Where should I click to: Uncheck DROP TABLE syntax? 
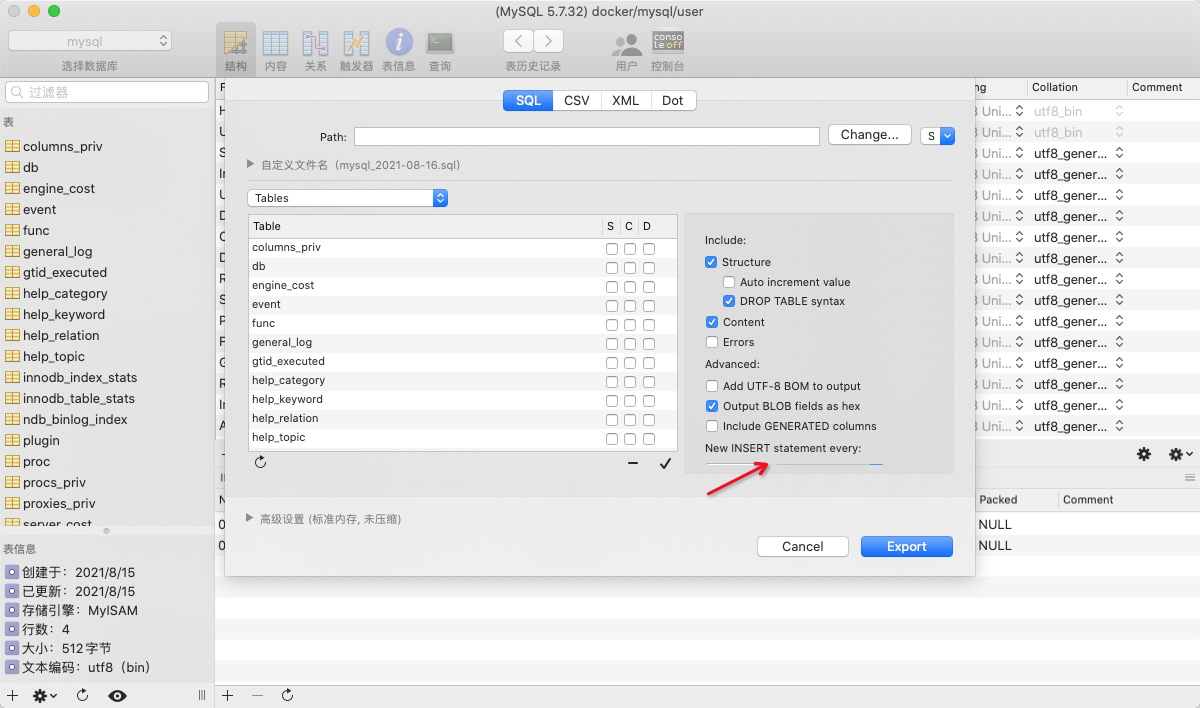(729, 301)
